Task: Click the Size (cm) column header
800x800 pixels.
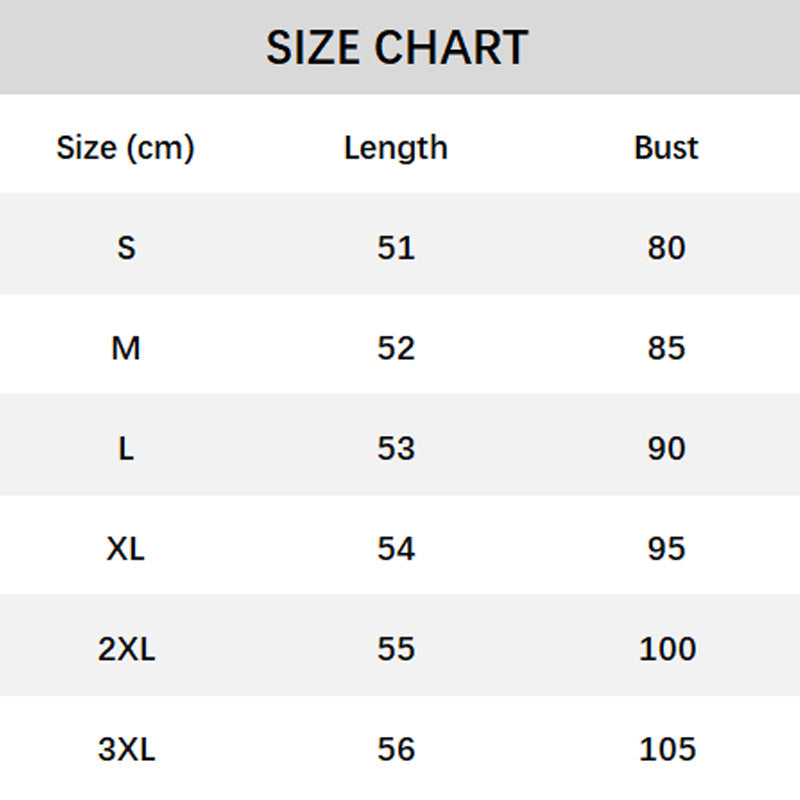Action: tap(125, 148)
